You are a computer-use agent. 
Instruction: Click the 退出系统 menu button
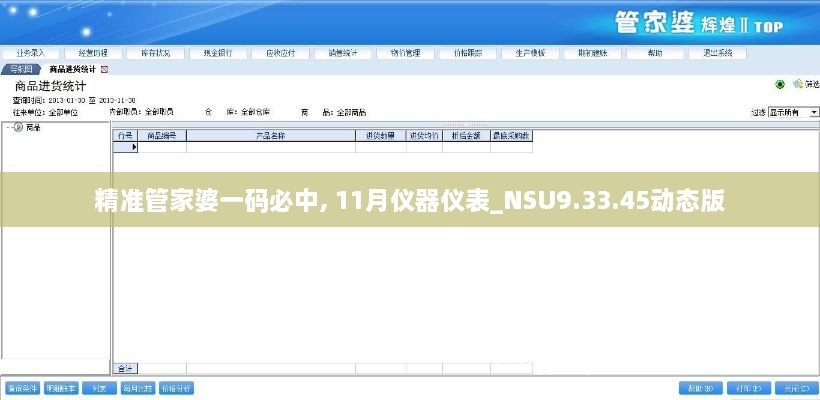tap(718, 53)
